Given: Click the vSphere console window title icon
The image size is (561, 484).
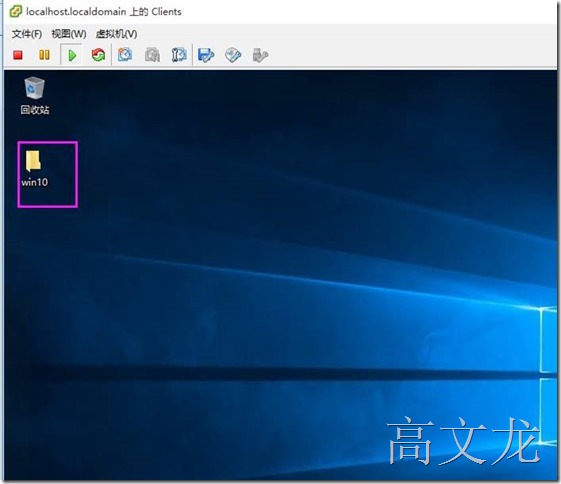Looking at the screenshot, I should click(x=16, y=11).
